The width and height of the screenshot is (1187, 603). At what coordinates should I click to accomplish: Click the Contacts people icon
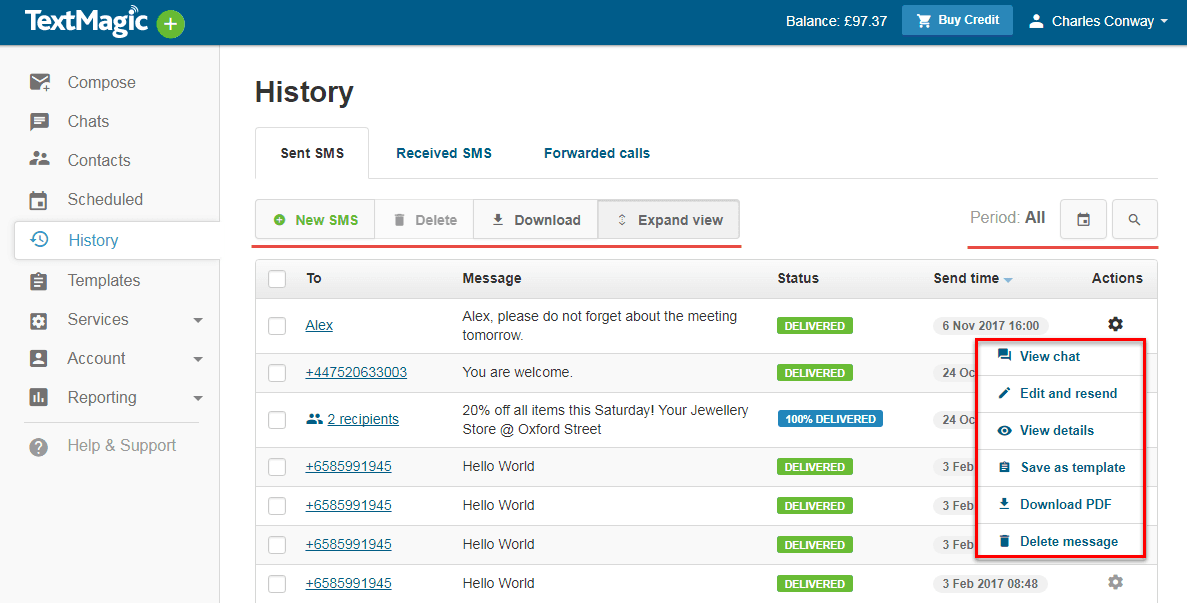pos(39,159)
